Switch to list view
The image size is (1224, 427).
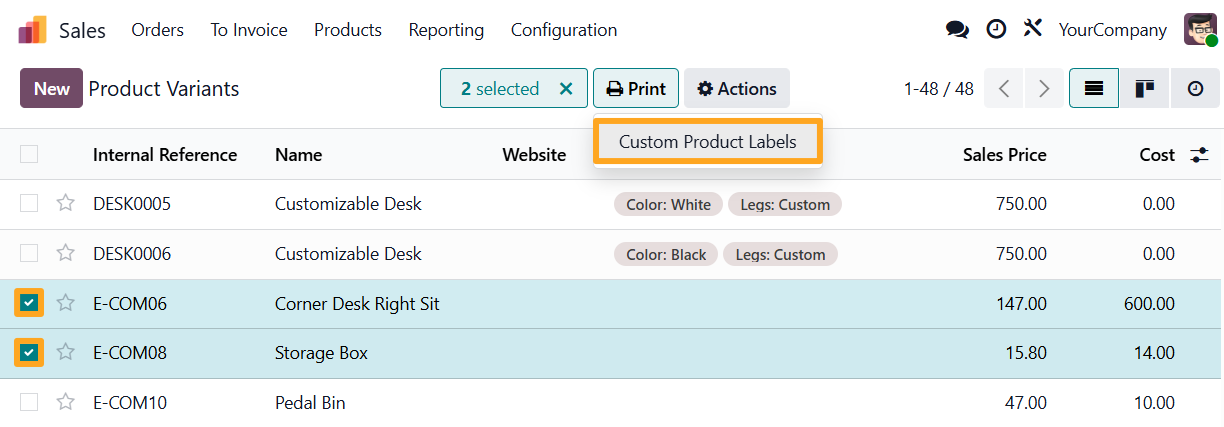point(1094,89)
